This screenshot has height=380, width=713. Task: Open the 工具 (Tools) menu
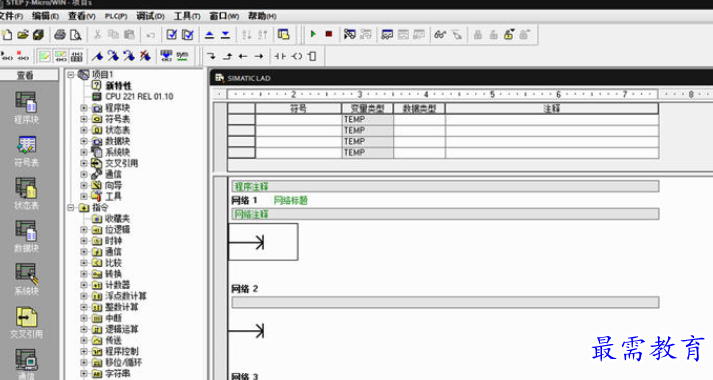[187, 16]
